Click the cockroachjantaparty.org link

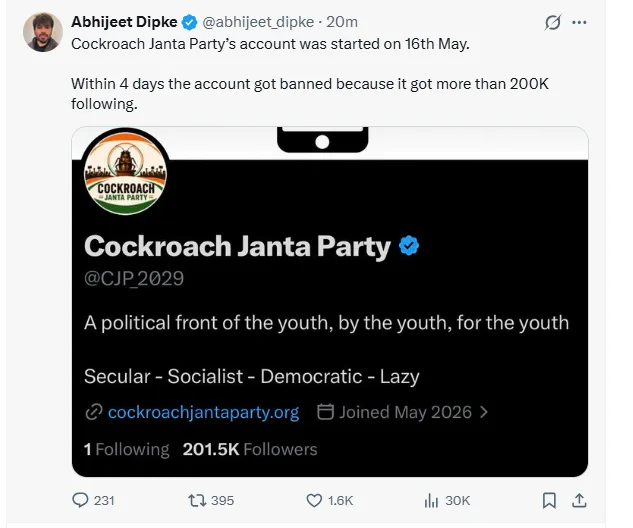tap(203, 412)
